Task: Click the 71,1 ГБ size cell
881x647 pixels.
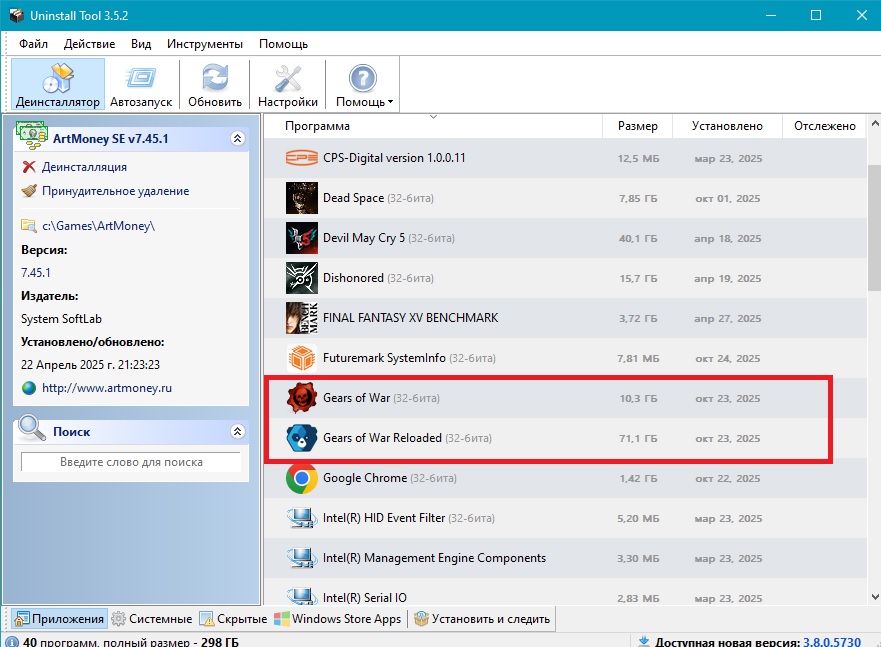Action: pyautogui.click(x=638, y=438)
